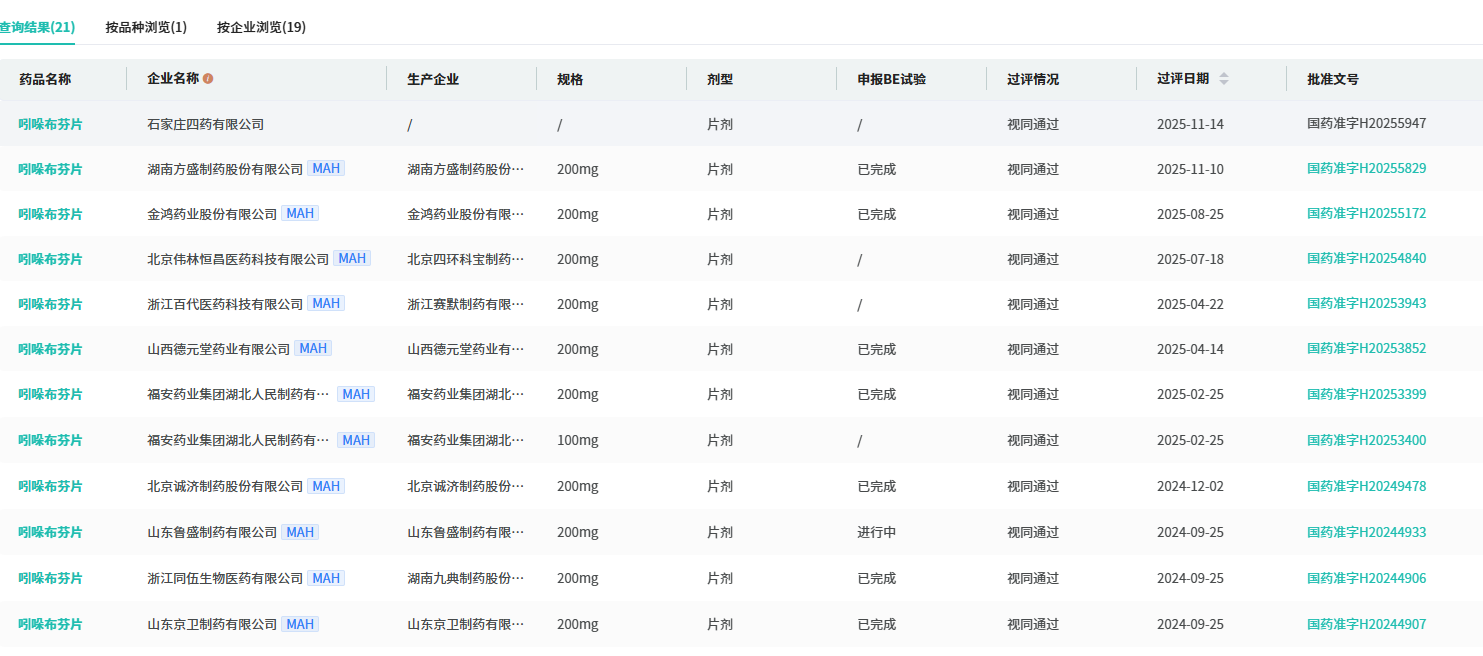Open 吲哚布芬片 link for 山西德元堂 row
Viewport: 1483px width, 656px height.
click(x=50, y=349)
